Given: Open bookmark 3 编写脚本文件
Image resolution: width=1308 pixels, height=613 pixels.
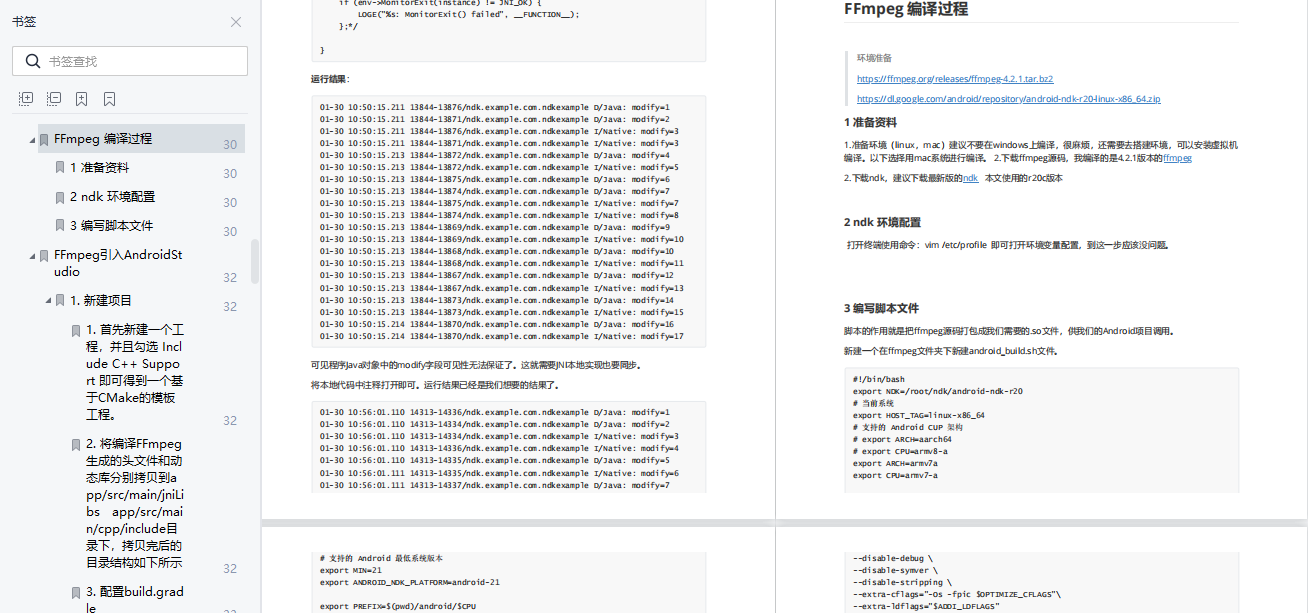Looking at the screenshot, I should [x=111, y=226].
